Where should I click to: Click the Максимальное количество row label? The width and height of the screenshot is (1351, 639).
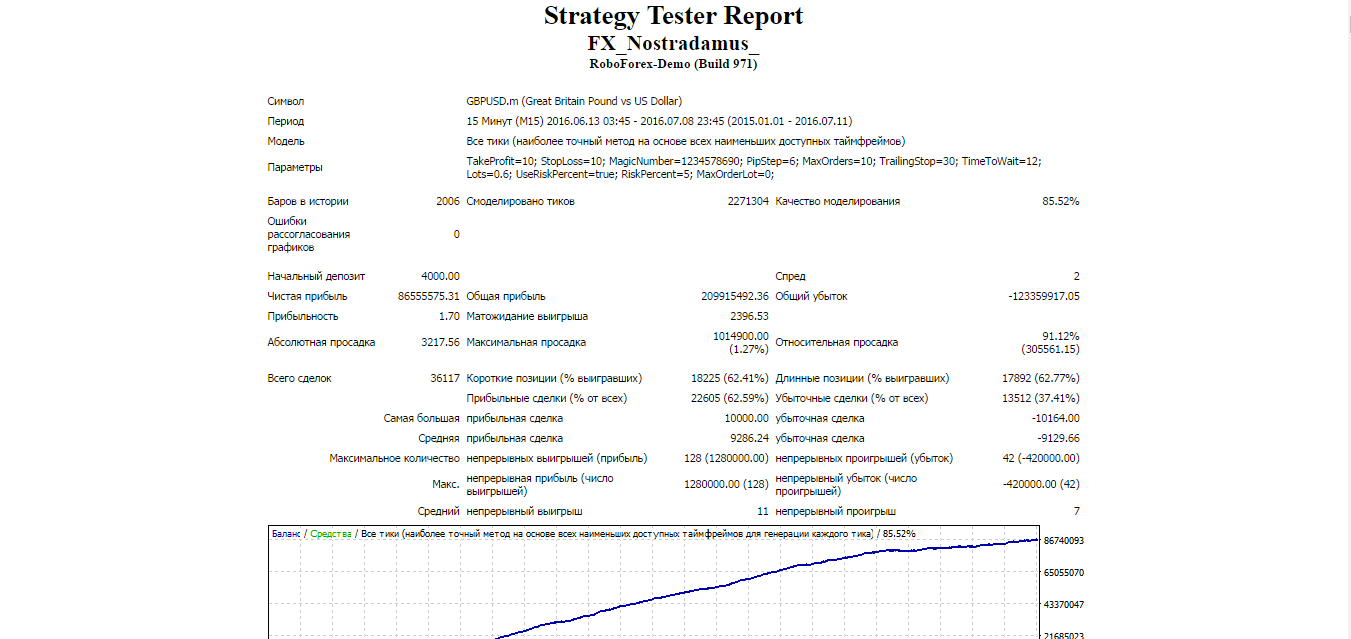coord(395,458)
